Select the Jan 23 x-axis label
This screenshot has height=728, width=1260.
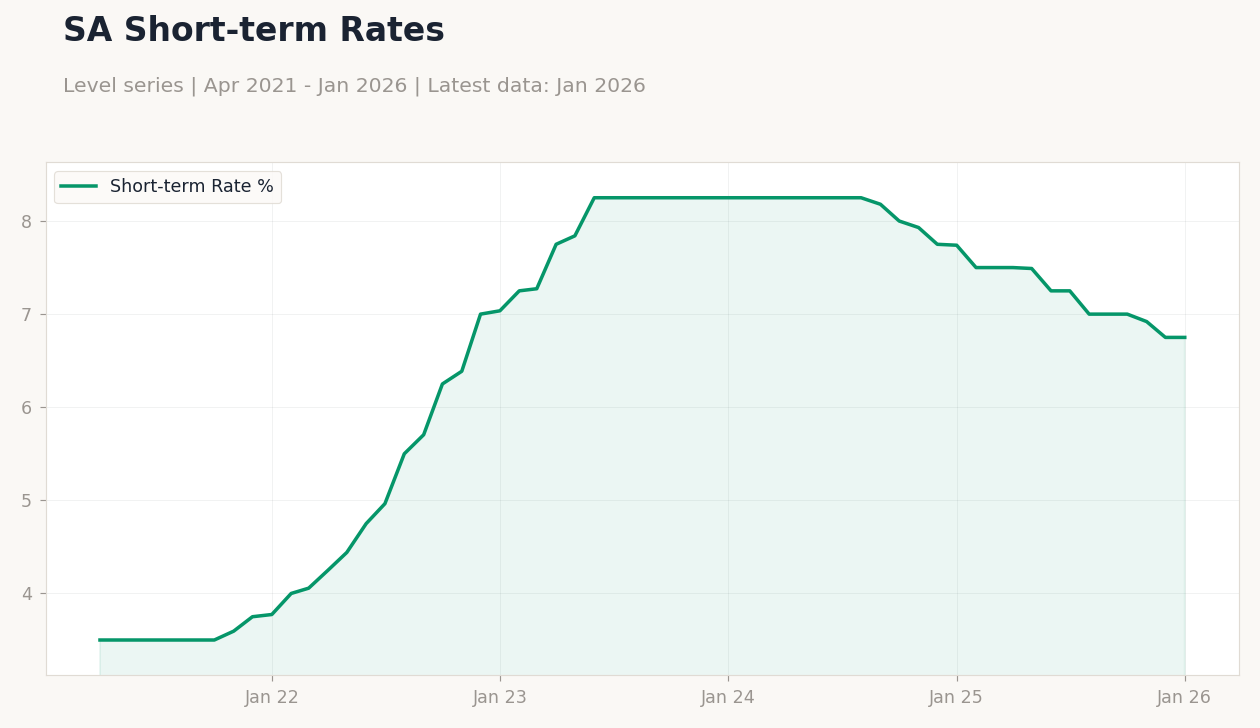pyautogui.click(x=500, y=698)
